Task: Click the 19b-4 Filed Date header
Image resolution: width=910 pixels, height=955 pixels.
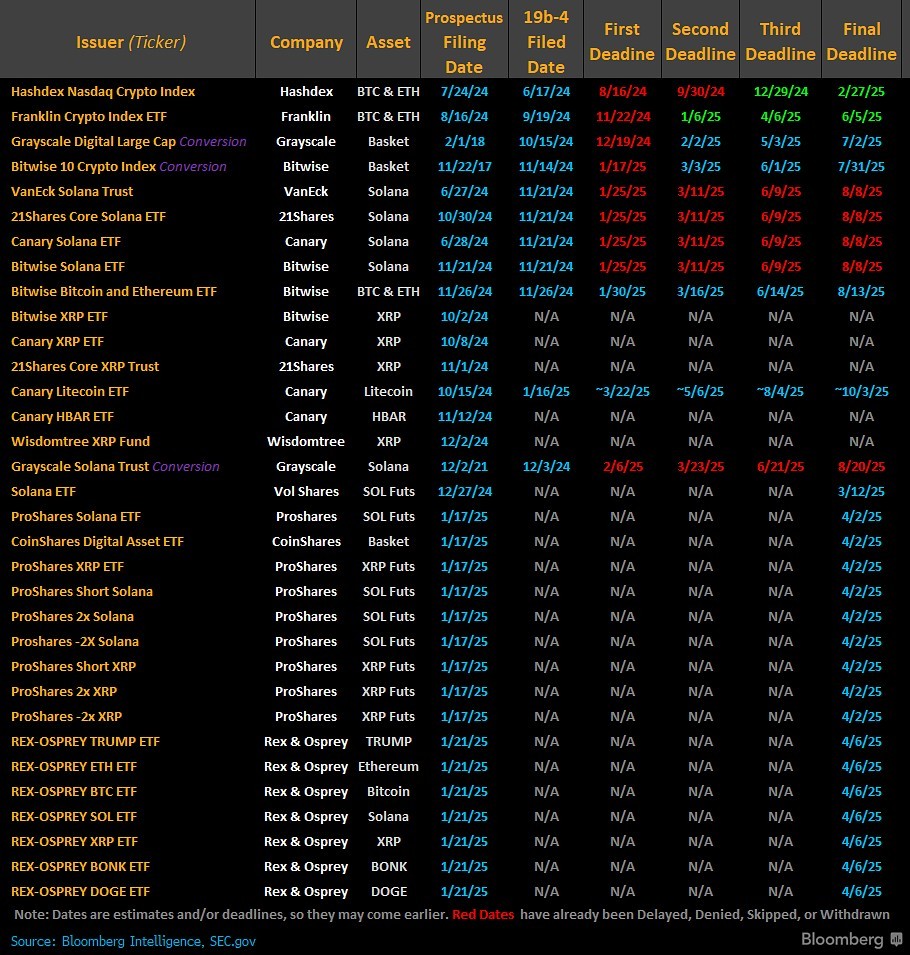Action: (x=546, y=42)
